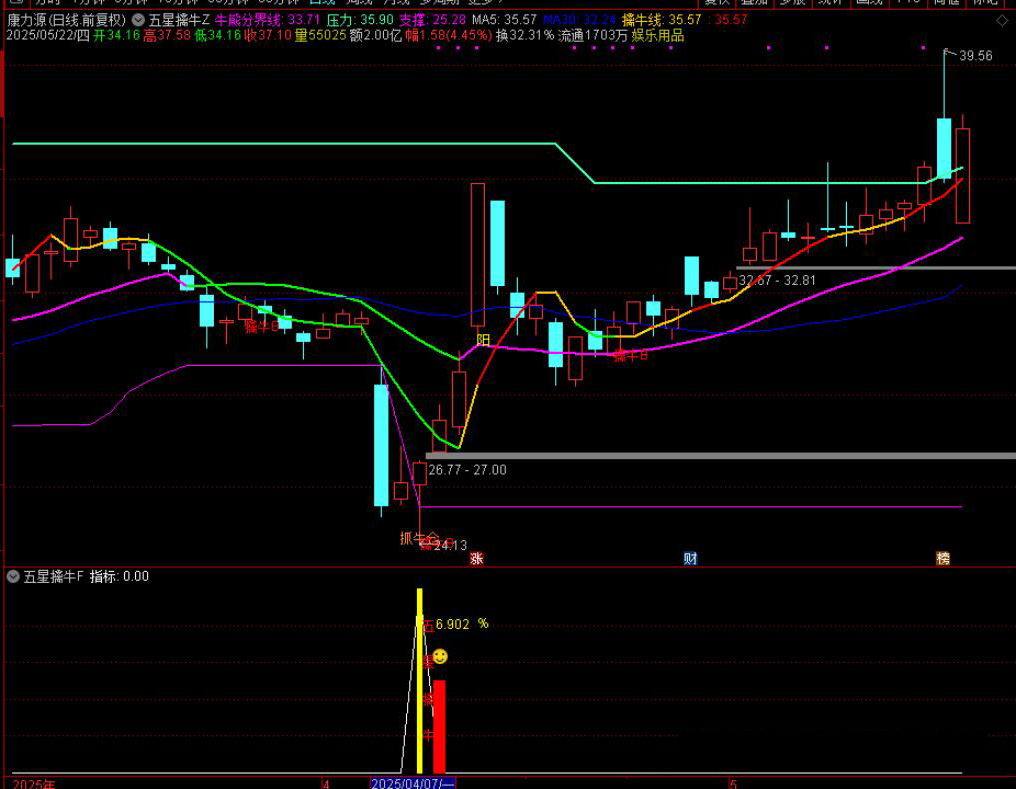The image size is (1016, 789).
Task: Expand the 五星擒牛F sub-indicator arrow
Action: click(x=13, y=576)
